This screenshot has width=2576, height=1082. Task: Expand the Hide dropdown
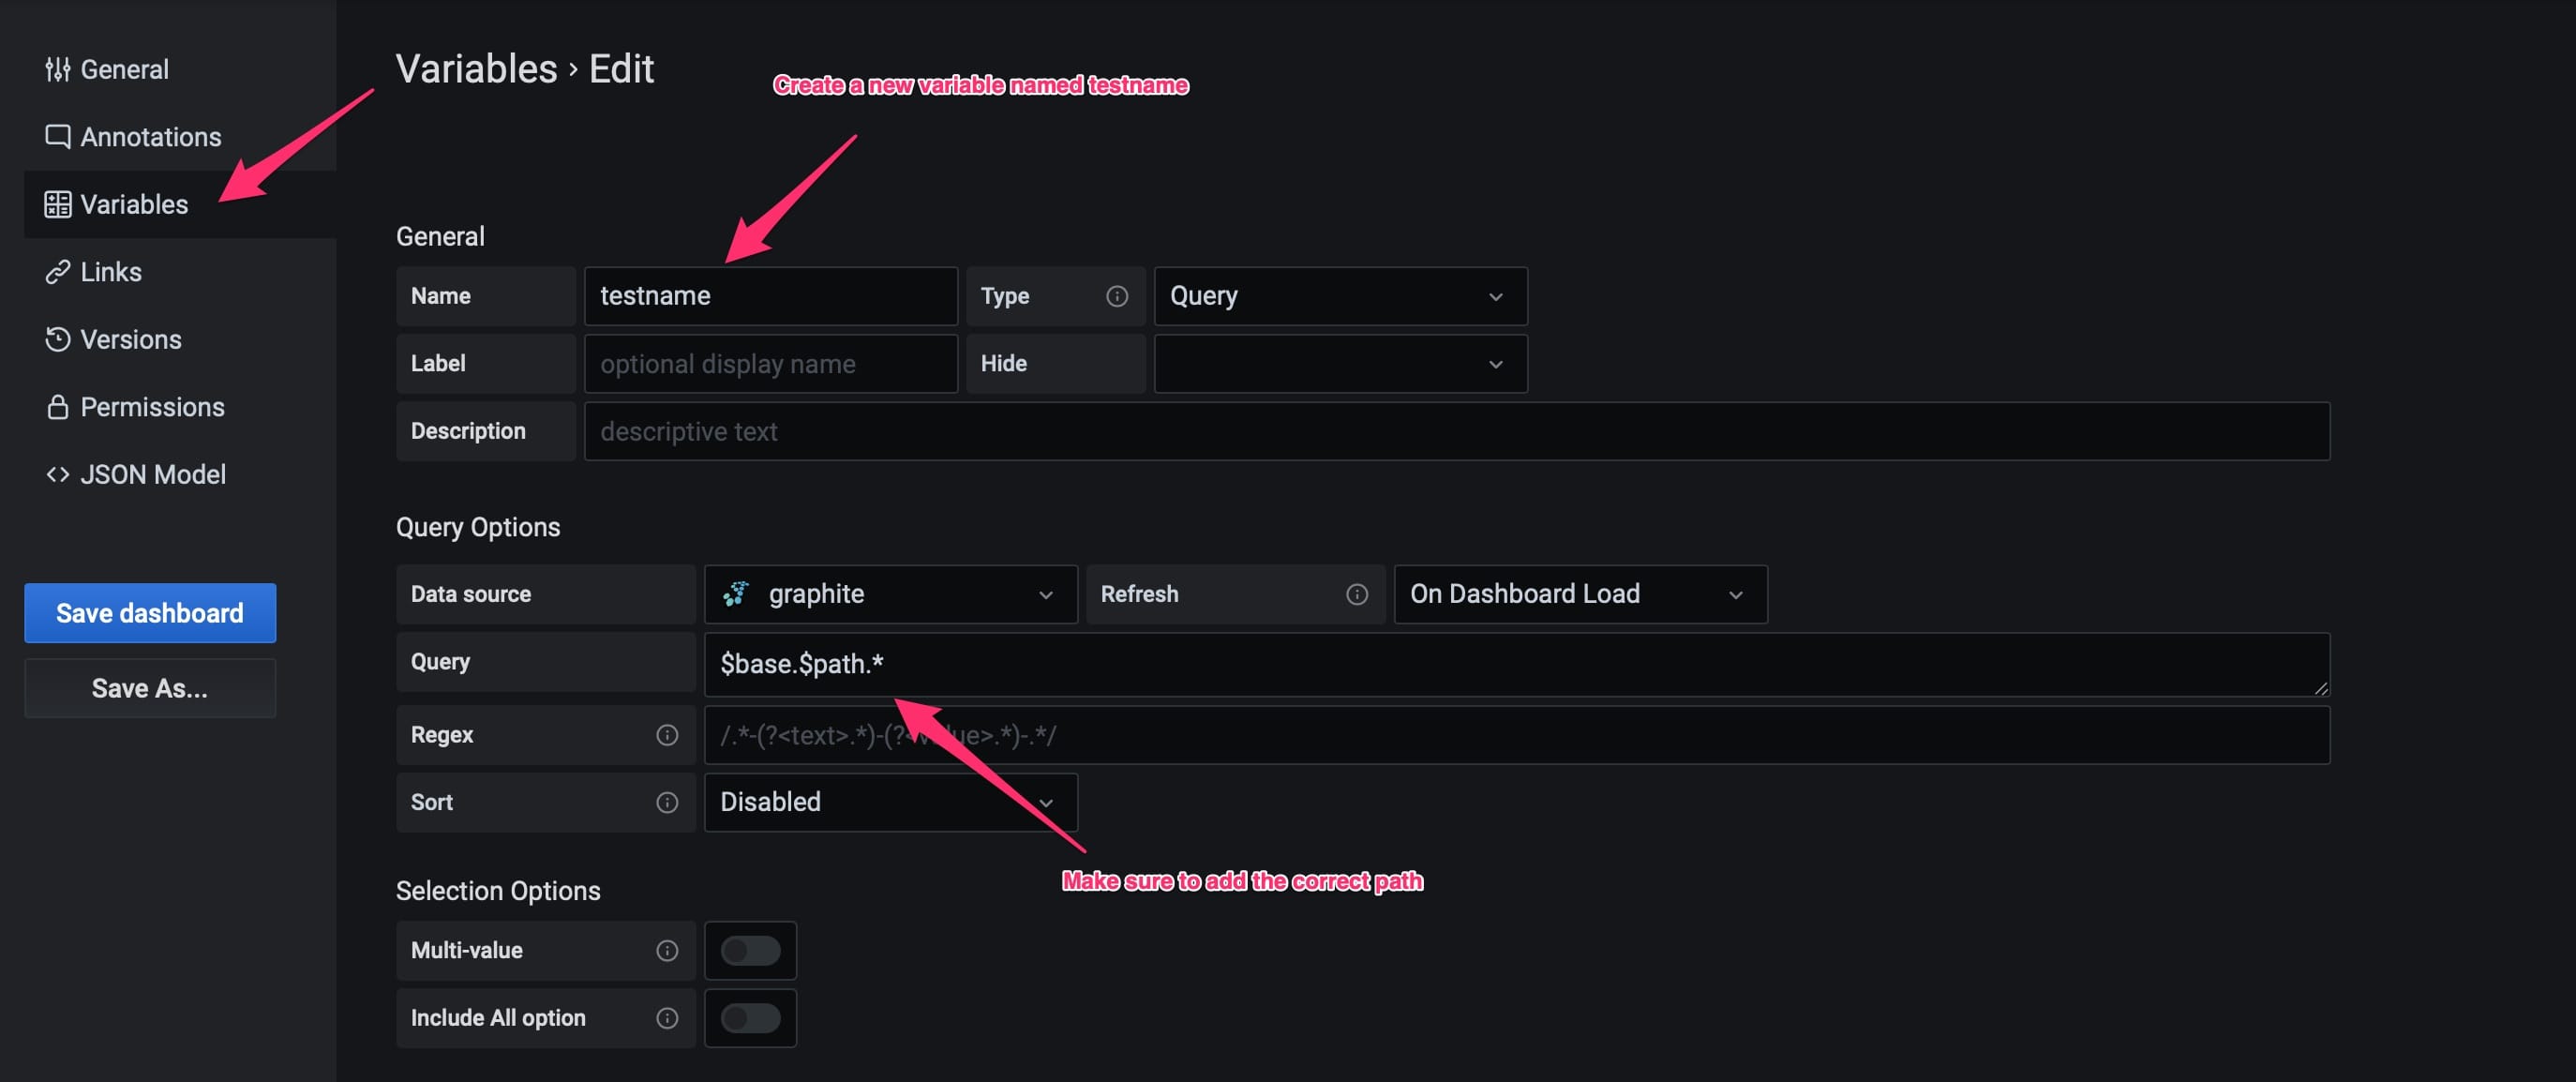1339,364
